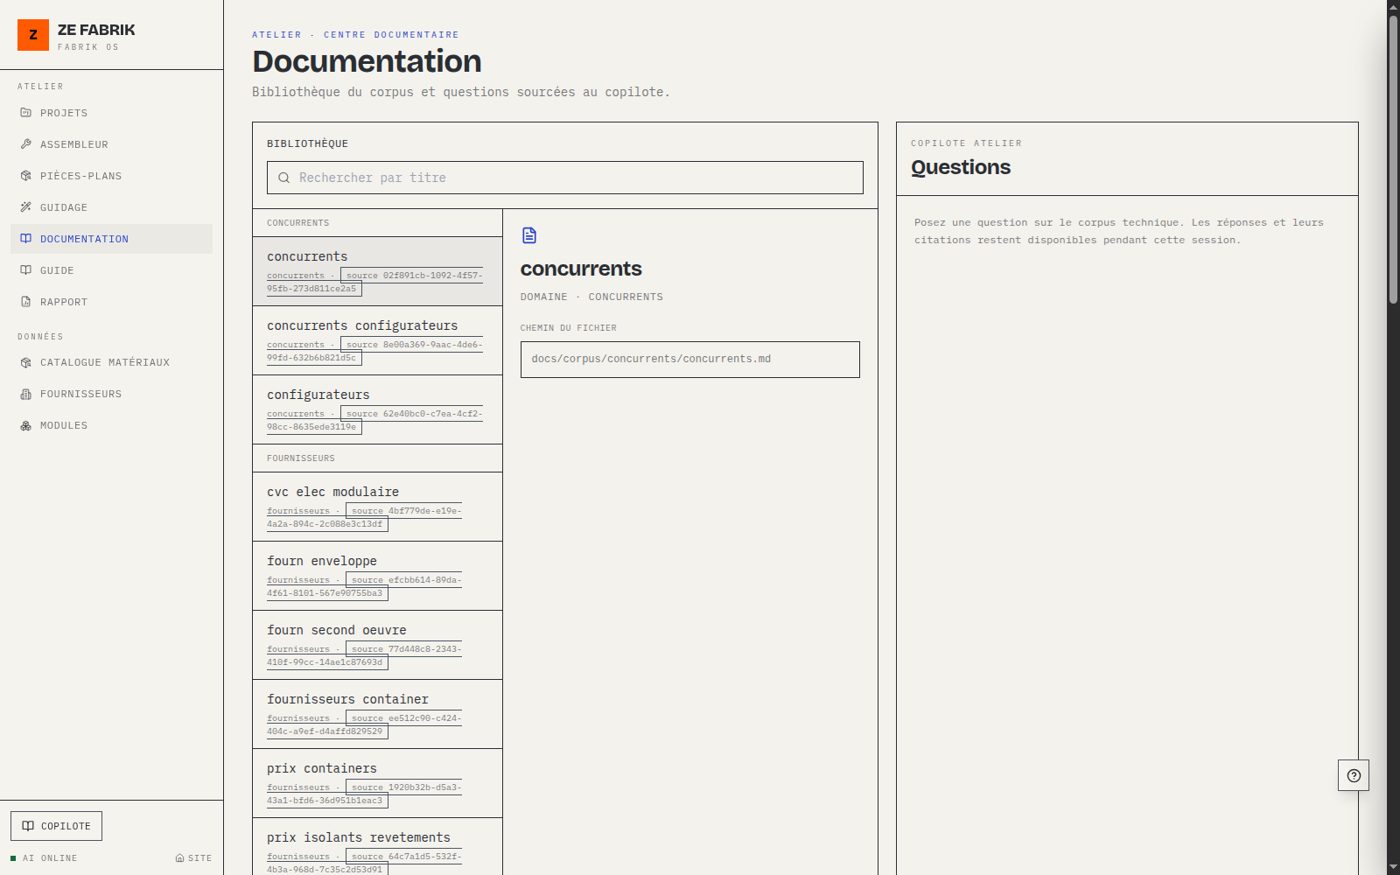Viewport: 1400px width, 875px height.
Task: Click the Documentation book icon in sidebar
Action: tap(26, 239)
